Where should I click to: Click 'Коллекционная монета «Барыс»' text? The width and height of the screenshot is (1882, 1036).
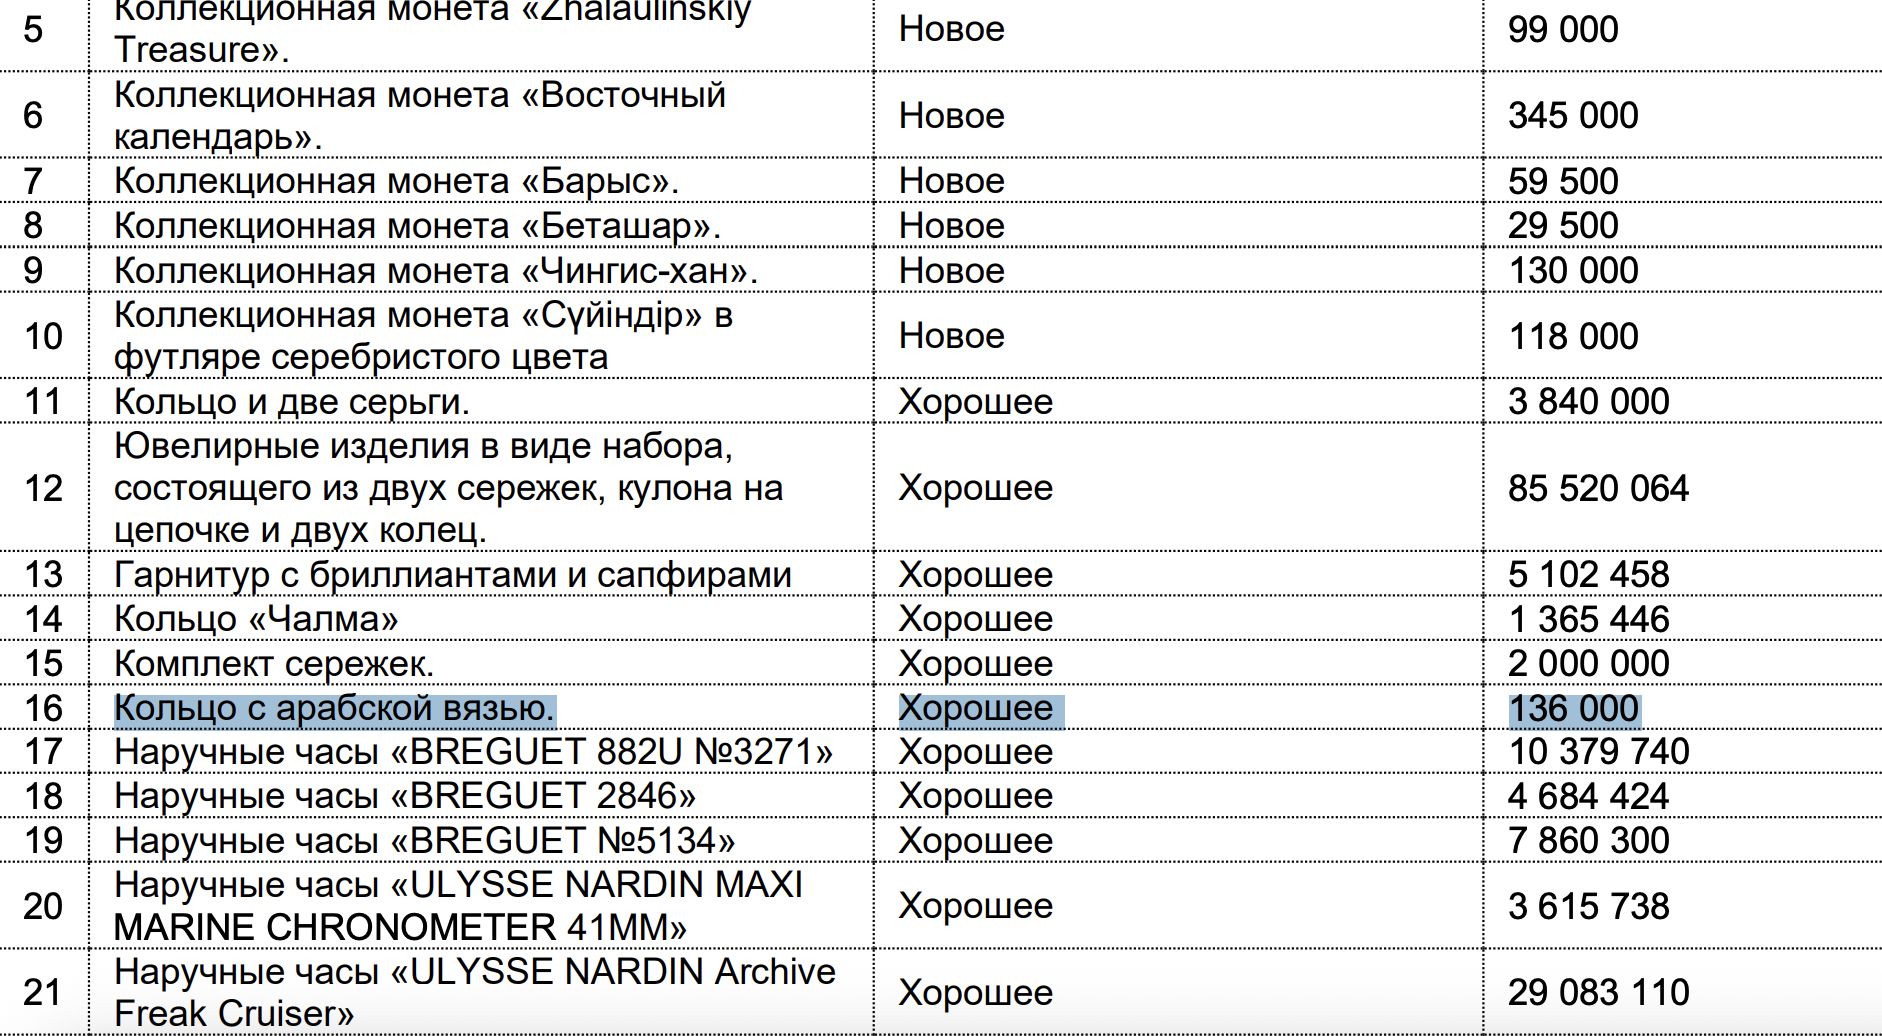pyautogui.click(x=396, y=181)
